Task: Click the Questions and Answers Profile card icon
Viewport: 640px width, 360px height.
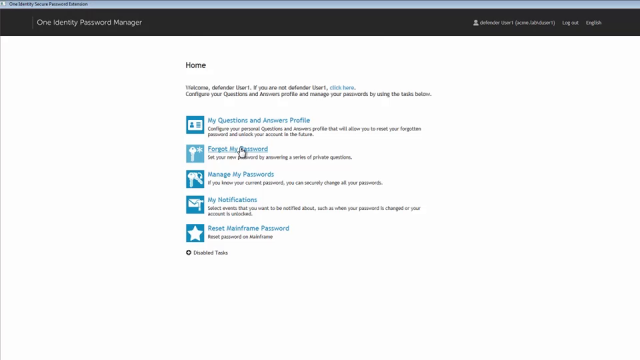Action: pos(195,125)
